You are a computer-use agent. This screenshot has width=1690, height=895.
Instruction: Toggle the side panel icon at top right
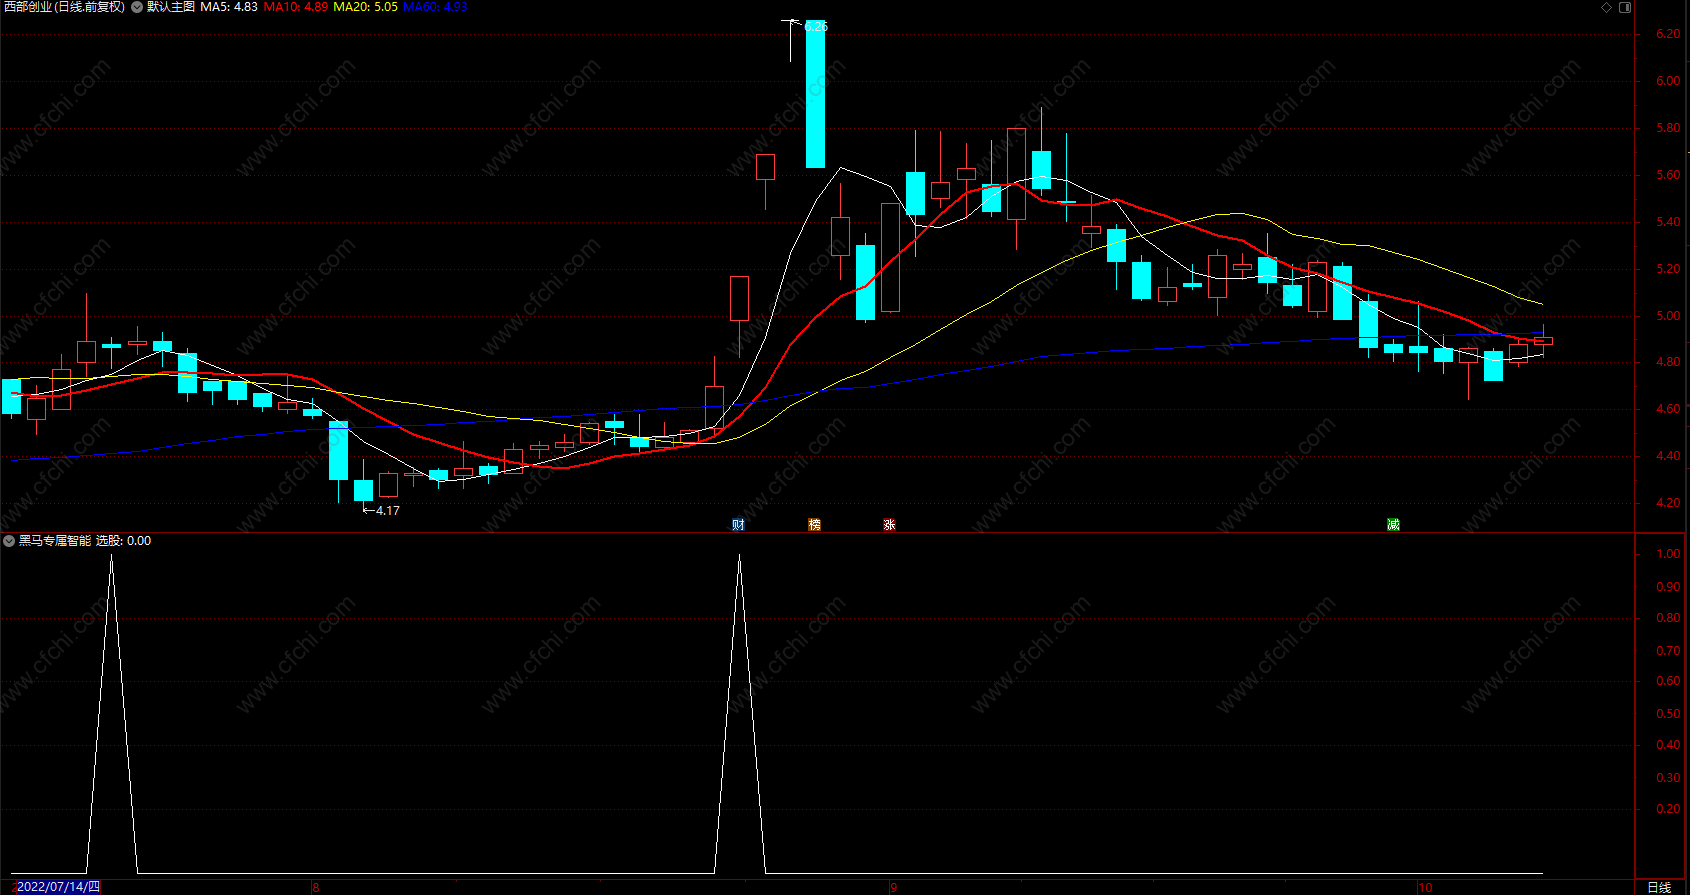pyautogui.click(x=1625, y=7)
